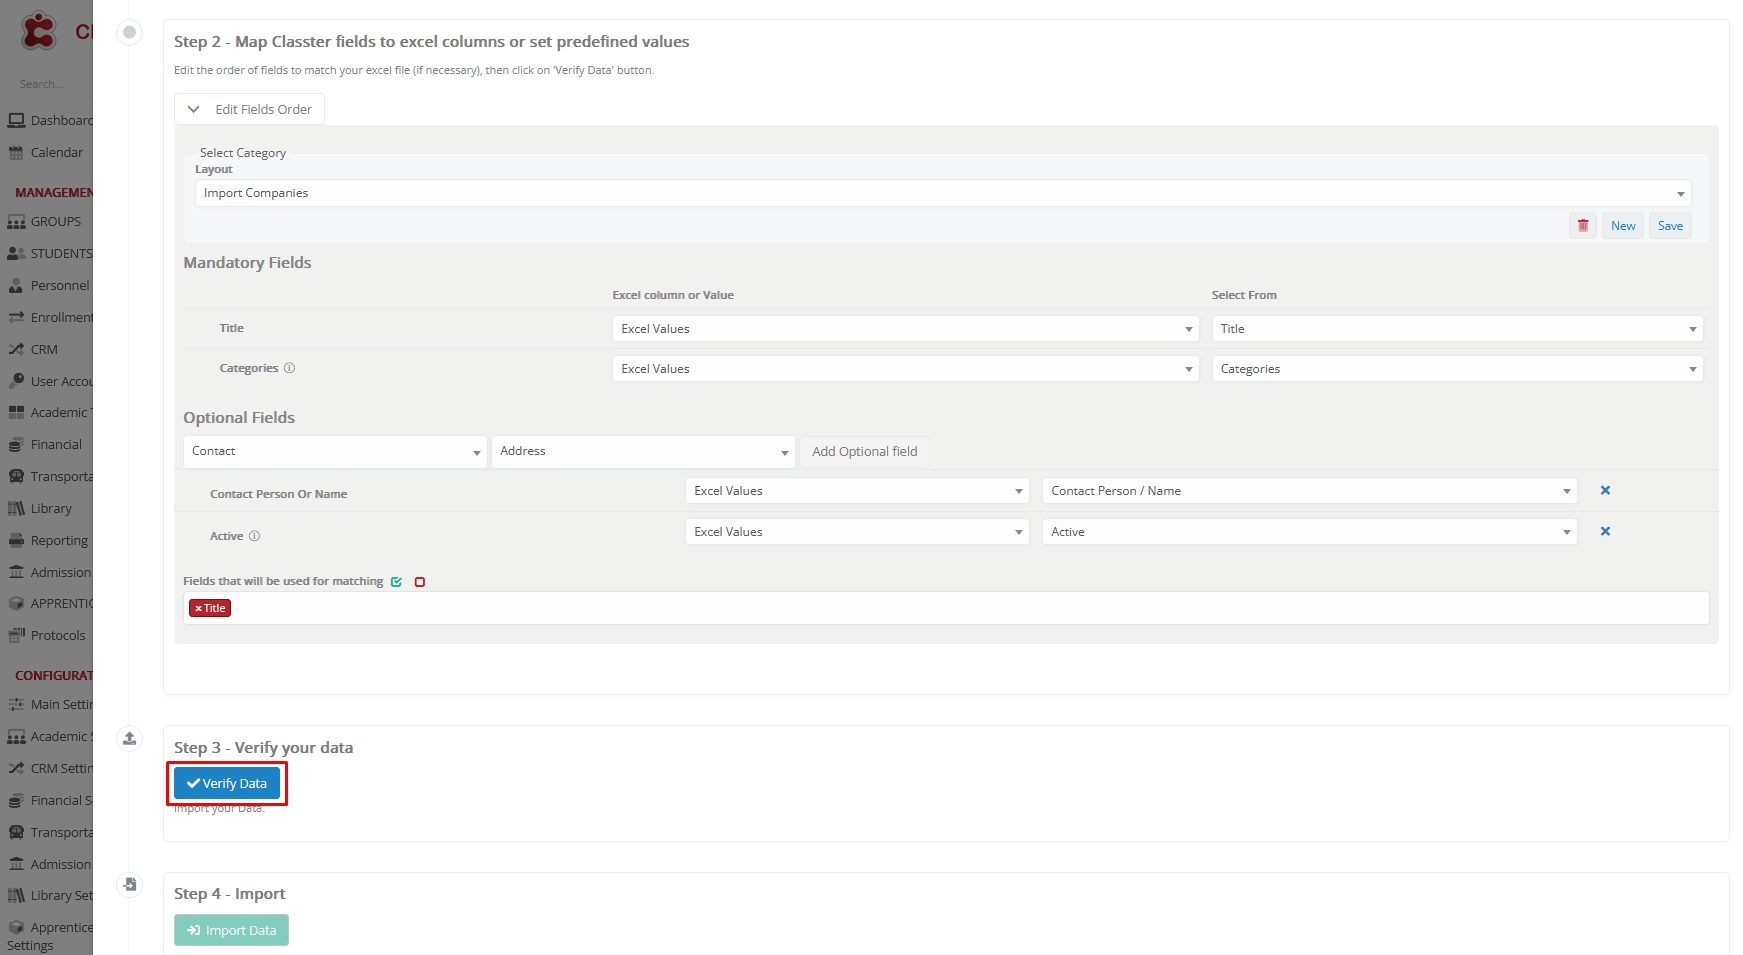The height and width of the screenshot is (955, 1743).
Task: Remove the Contact Person Or Name field
Action: pyautogui.click(x=1605, y=491)
